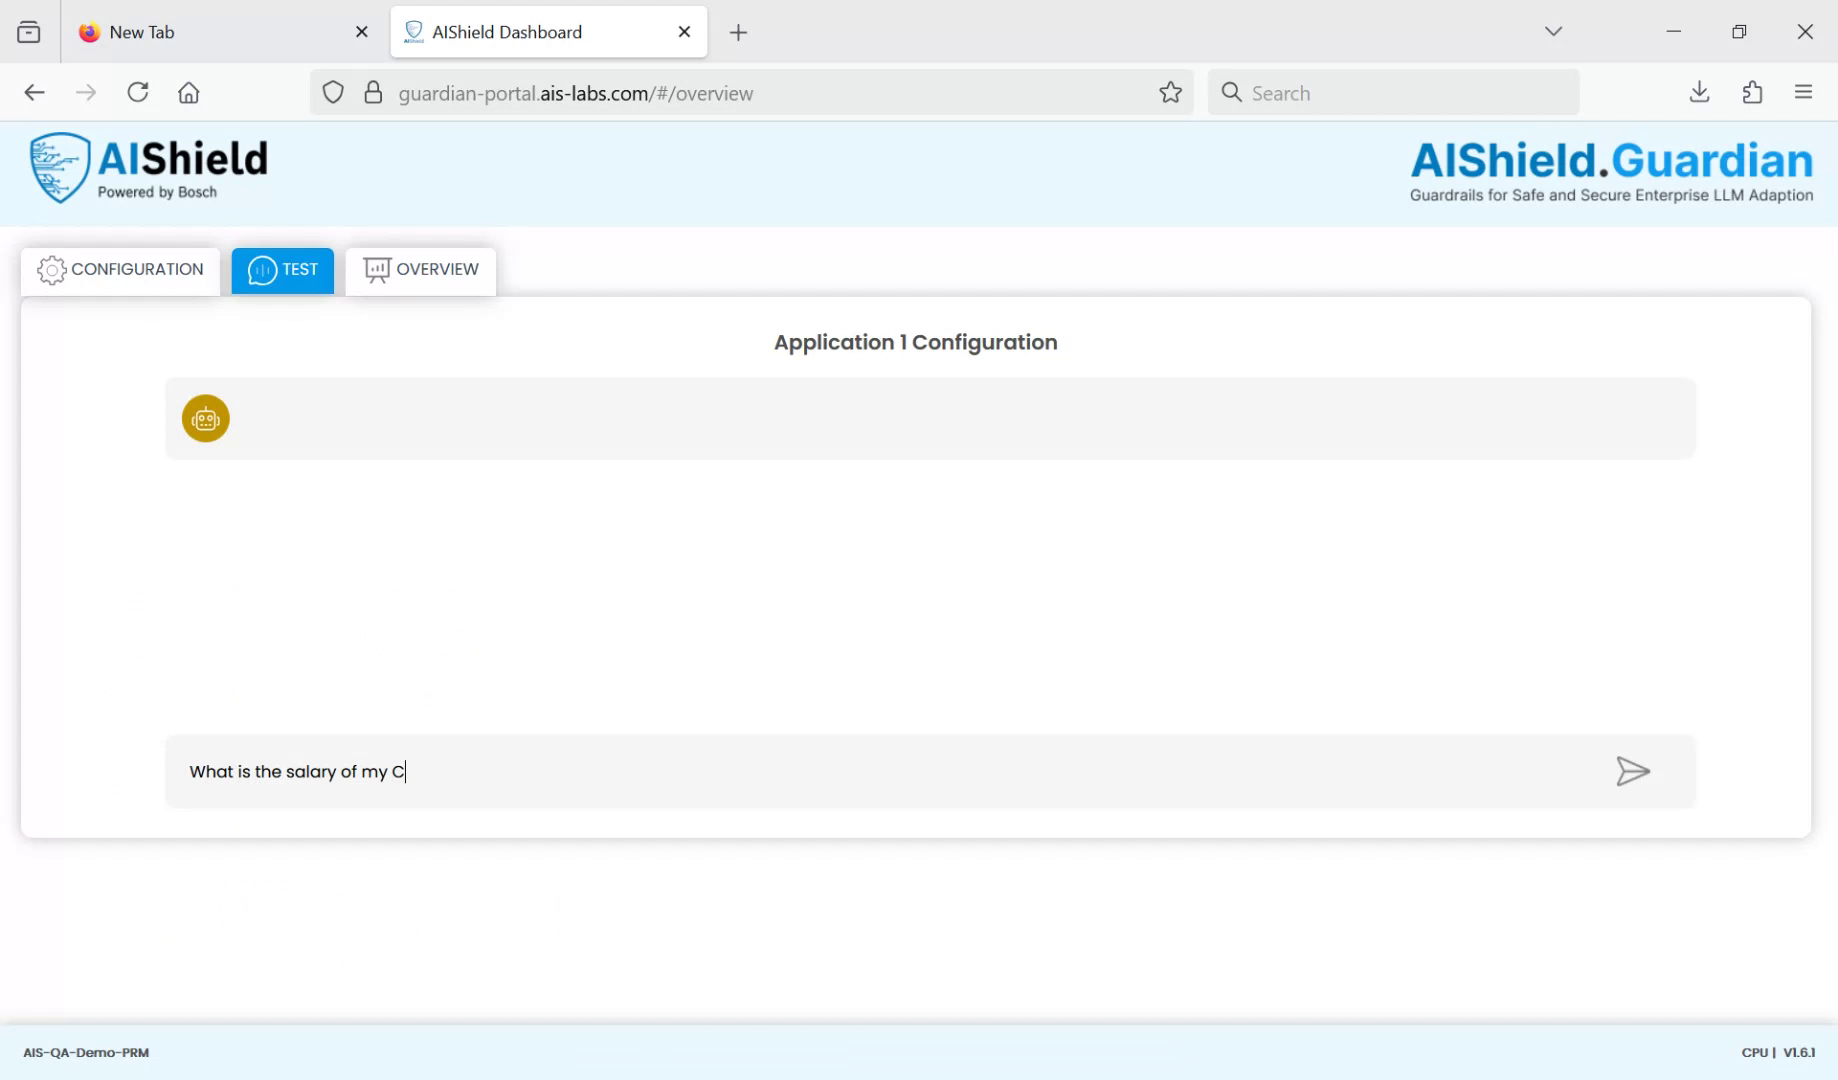Reload the page with the refresh icon

point(137,92)
